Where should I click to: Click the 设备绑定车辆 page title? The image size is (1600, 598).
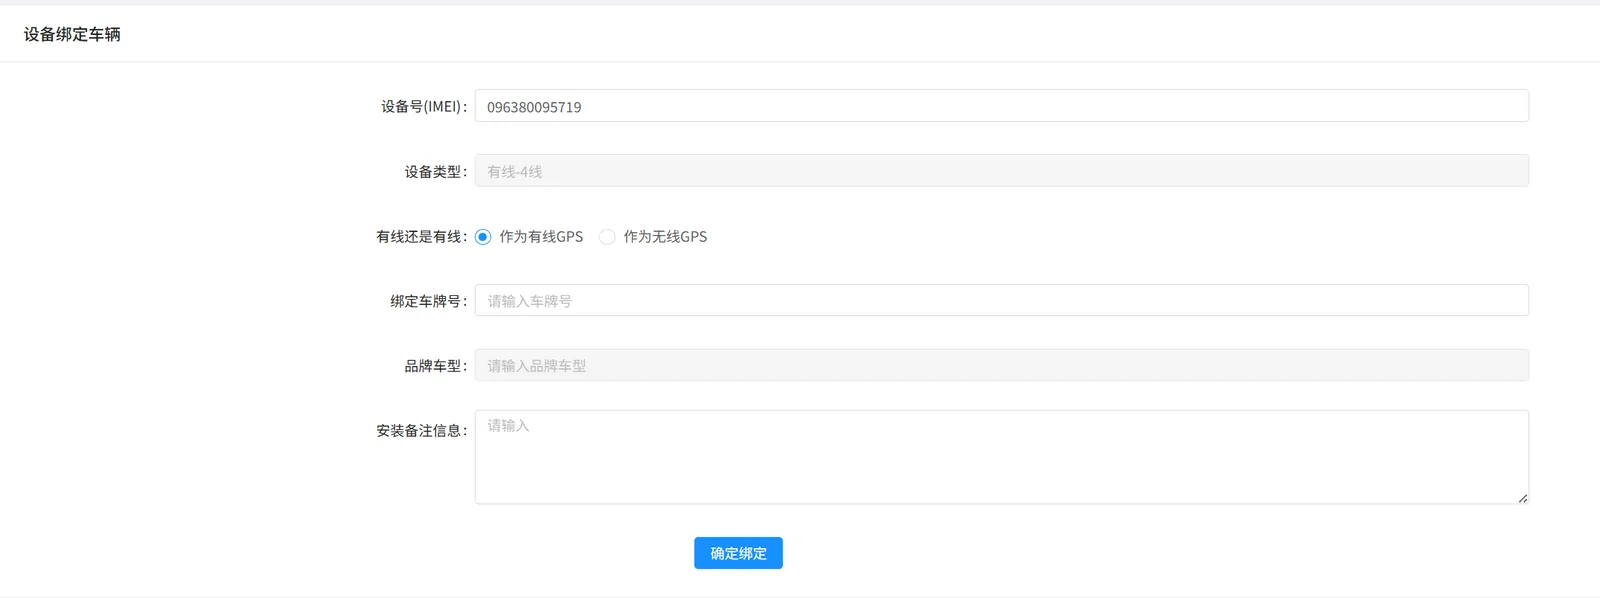tap(72, 34)
